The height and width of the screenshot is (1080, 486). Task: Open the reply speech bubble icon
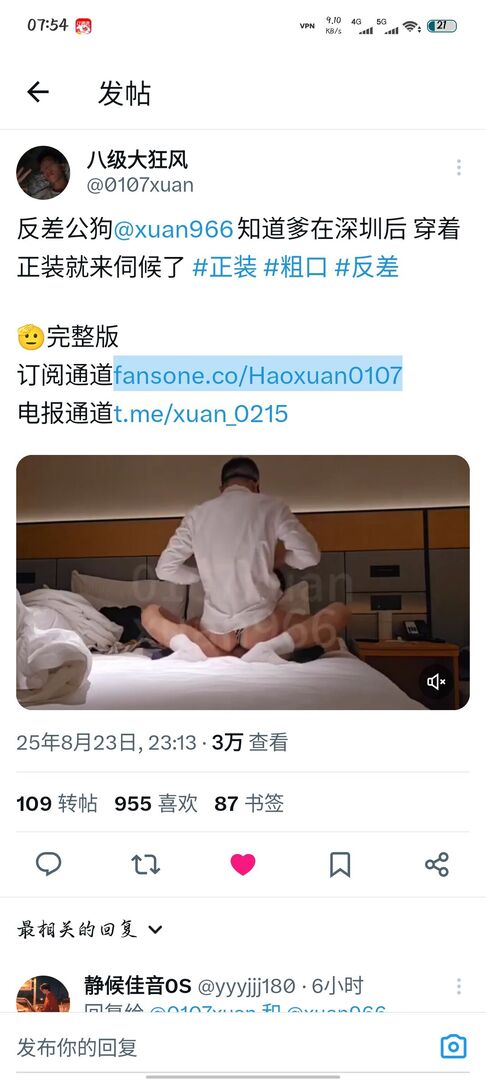pos(48,864)
